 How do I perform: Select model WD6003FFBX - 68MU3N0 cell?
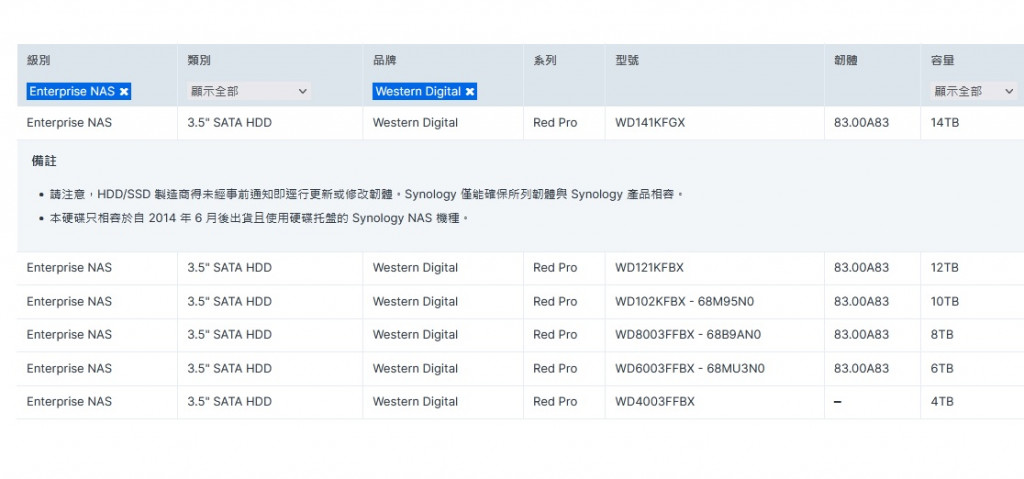[x=690, y=369]
